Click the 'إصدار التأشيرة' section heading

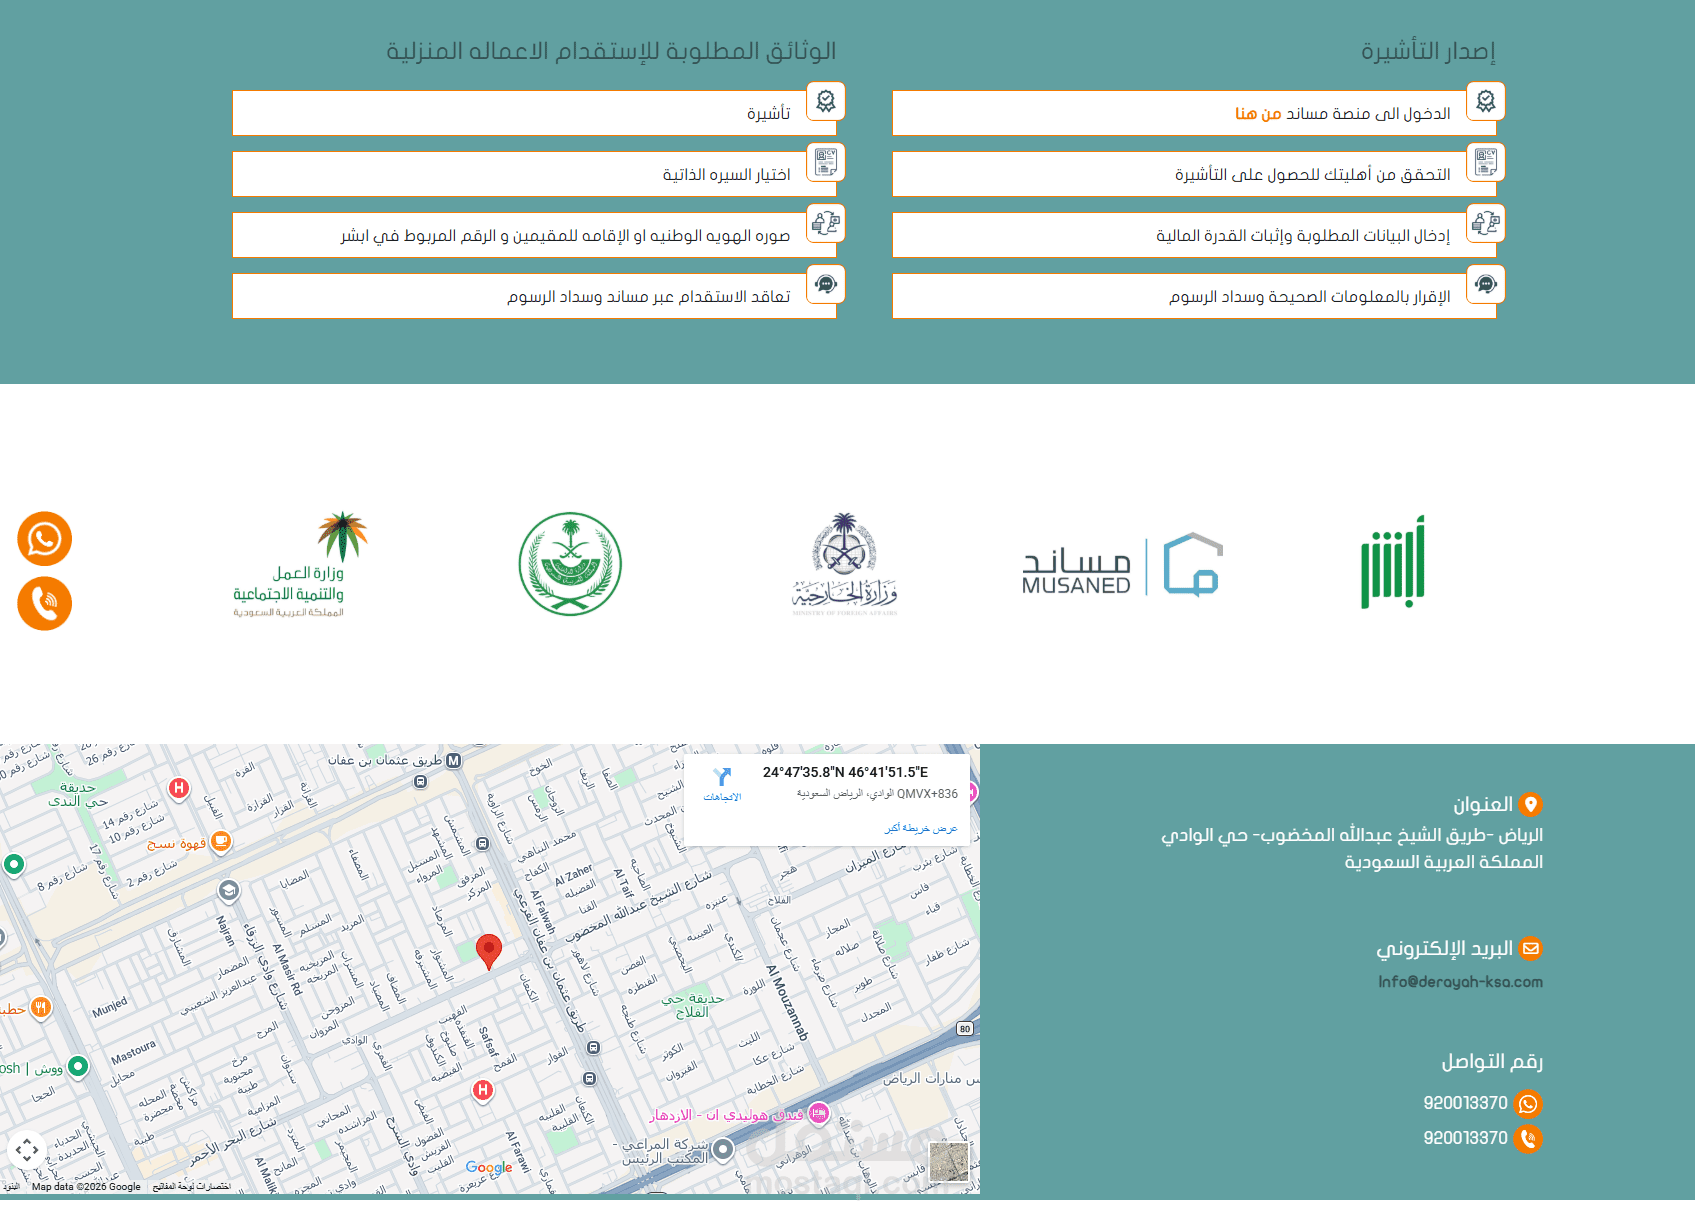point(1428,51)
